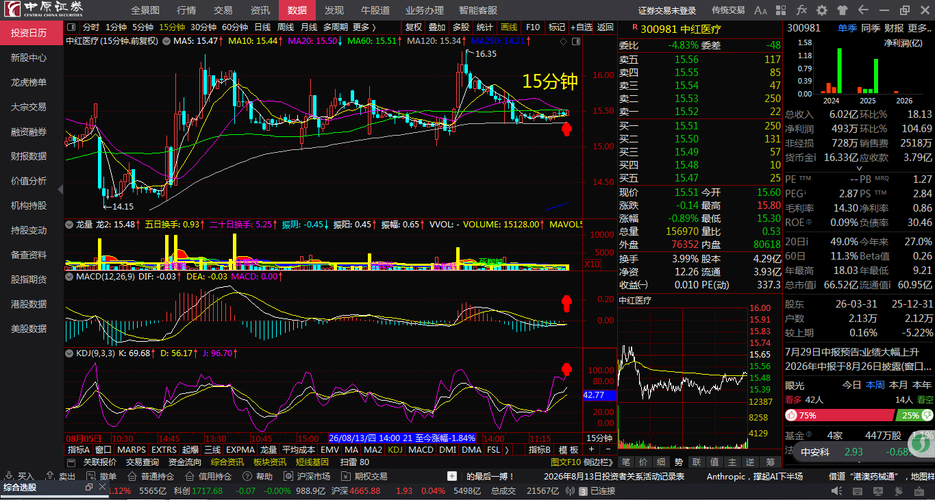Switch to the 15分钟 period
Viewport: 935px width, 500px height.
[172, 27]
